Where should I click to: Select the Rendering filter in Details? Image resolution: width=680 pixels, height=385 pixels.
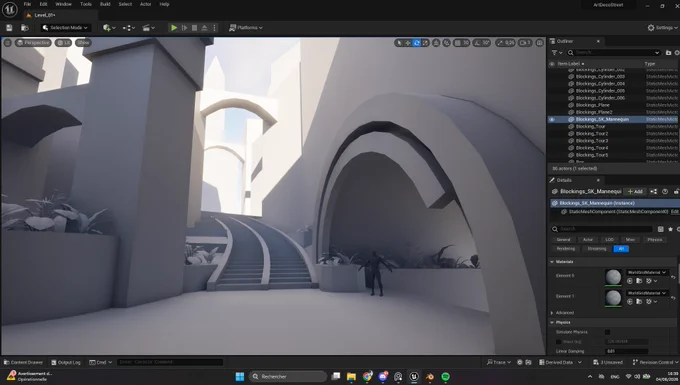(x=566, y=248)
